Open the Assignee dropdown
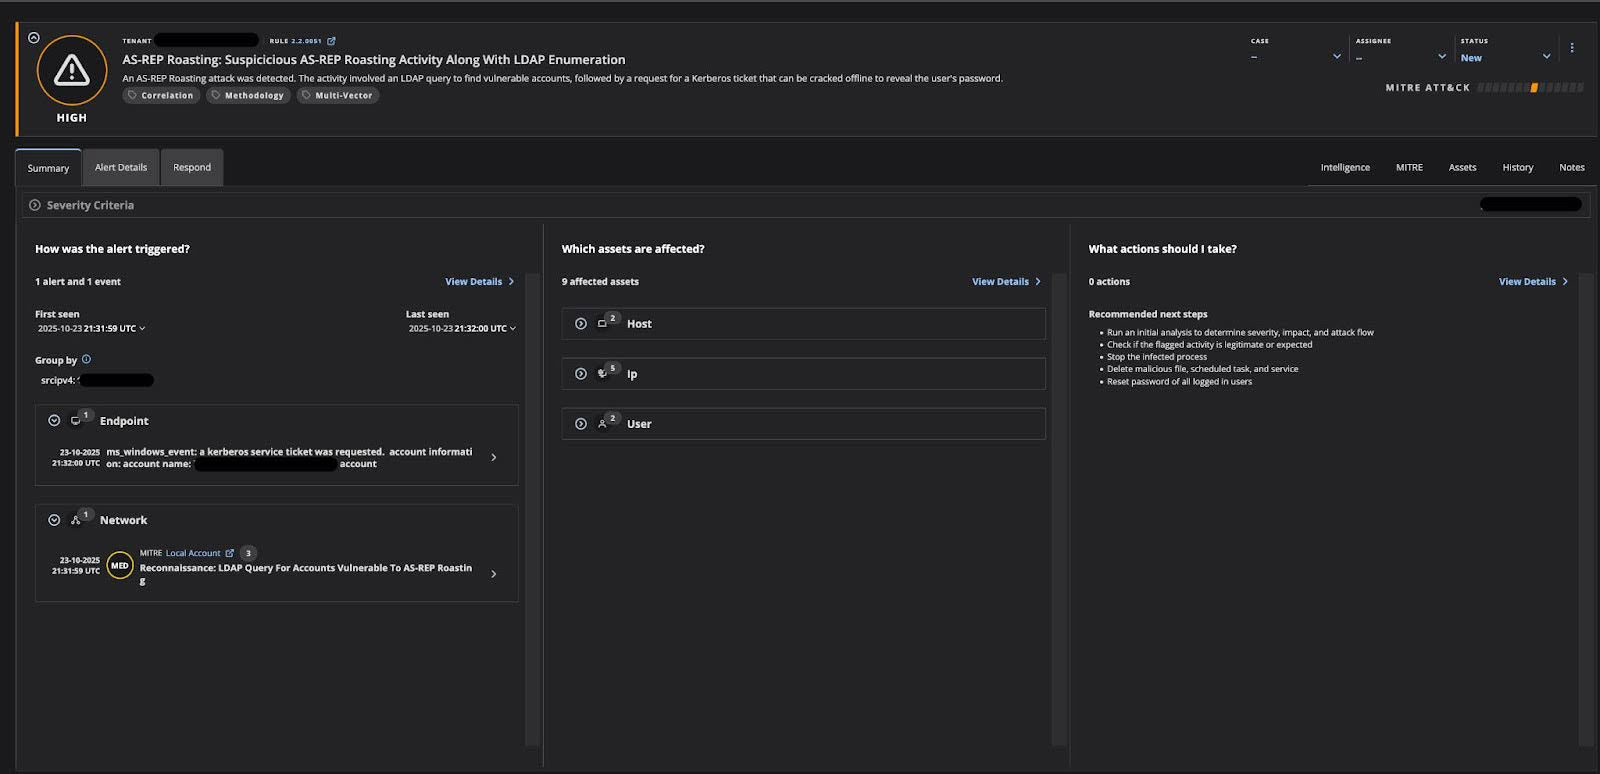The height and width of the screenshot is (774, 1600). [x=1441, y=57]
